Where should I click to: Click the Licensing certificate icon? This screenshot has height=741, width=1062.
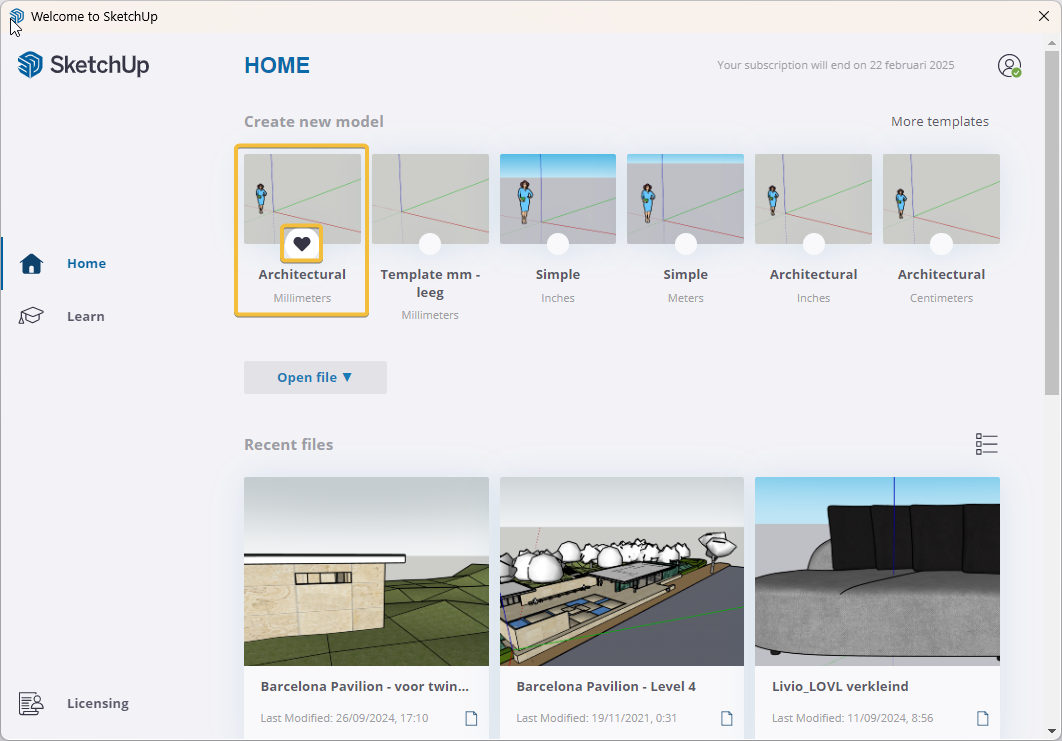coord(31,704)
